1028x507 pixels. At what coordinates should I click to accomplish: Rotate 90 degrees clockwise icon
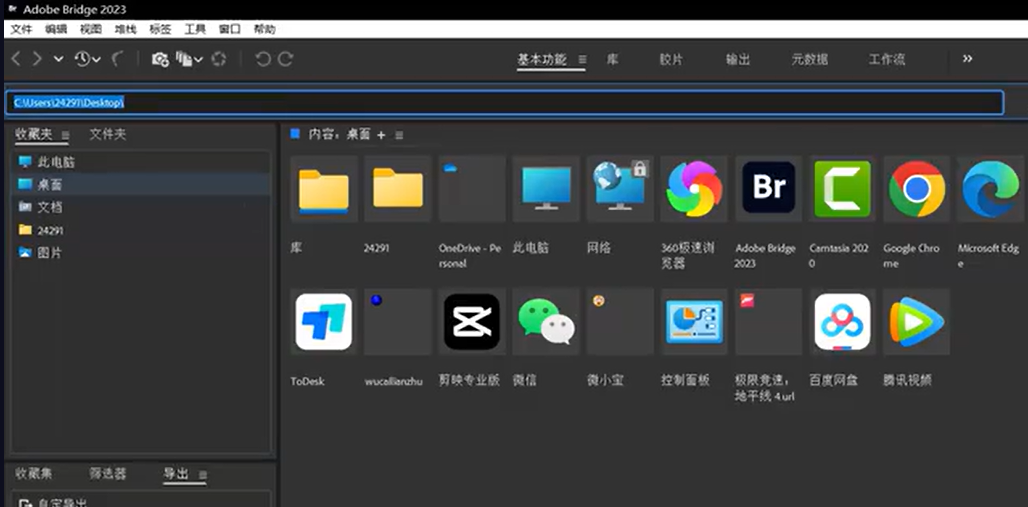pyautogui.click(x=286, y=59)
